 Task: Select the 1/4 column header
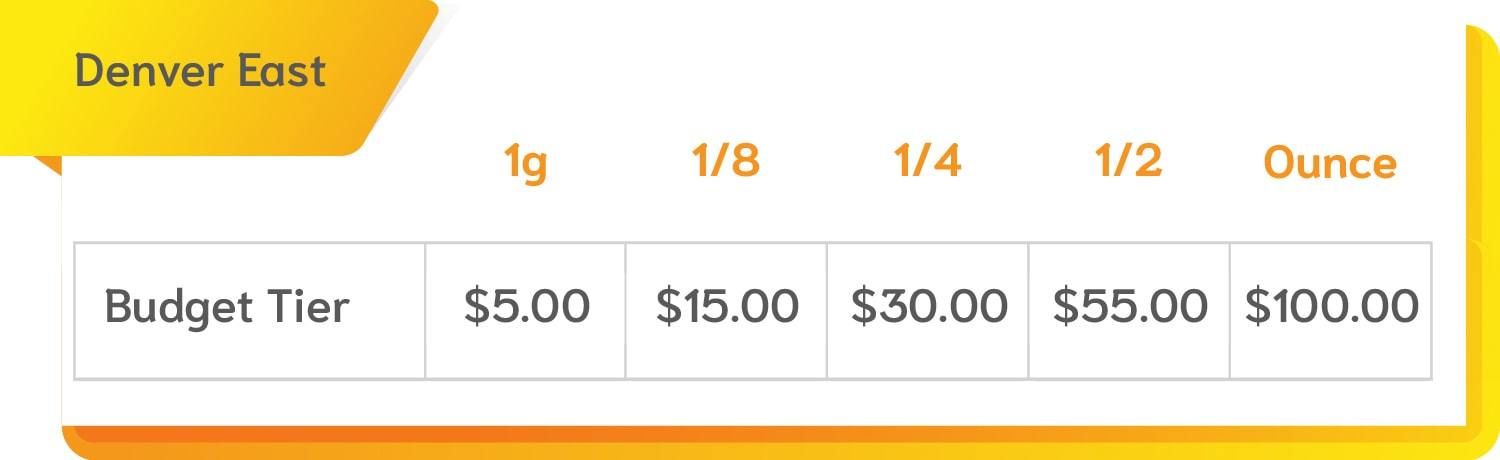click(928, 161)
